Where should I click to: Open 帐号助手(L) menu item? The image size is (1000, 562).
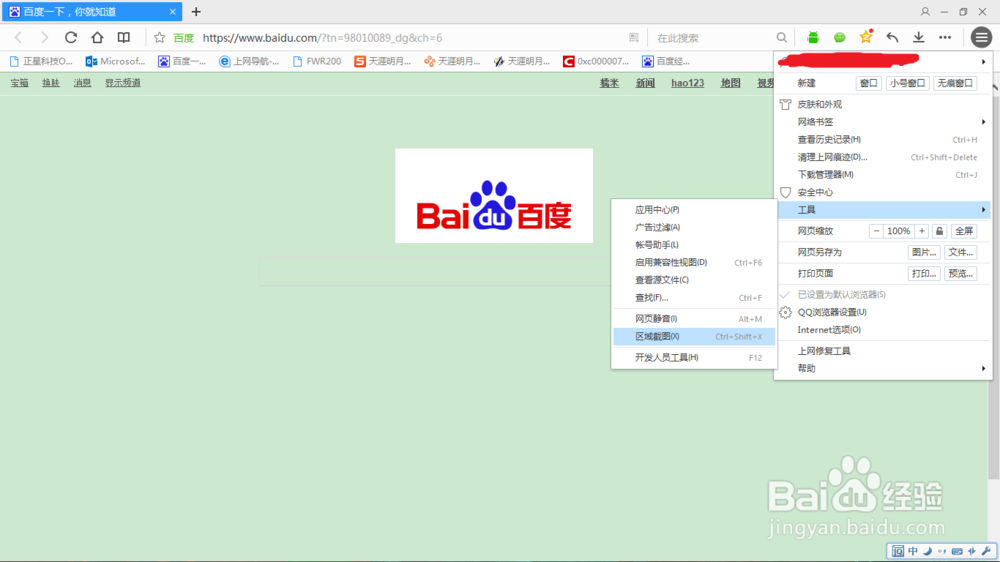pyautogui.click(x=694, y=244)
